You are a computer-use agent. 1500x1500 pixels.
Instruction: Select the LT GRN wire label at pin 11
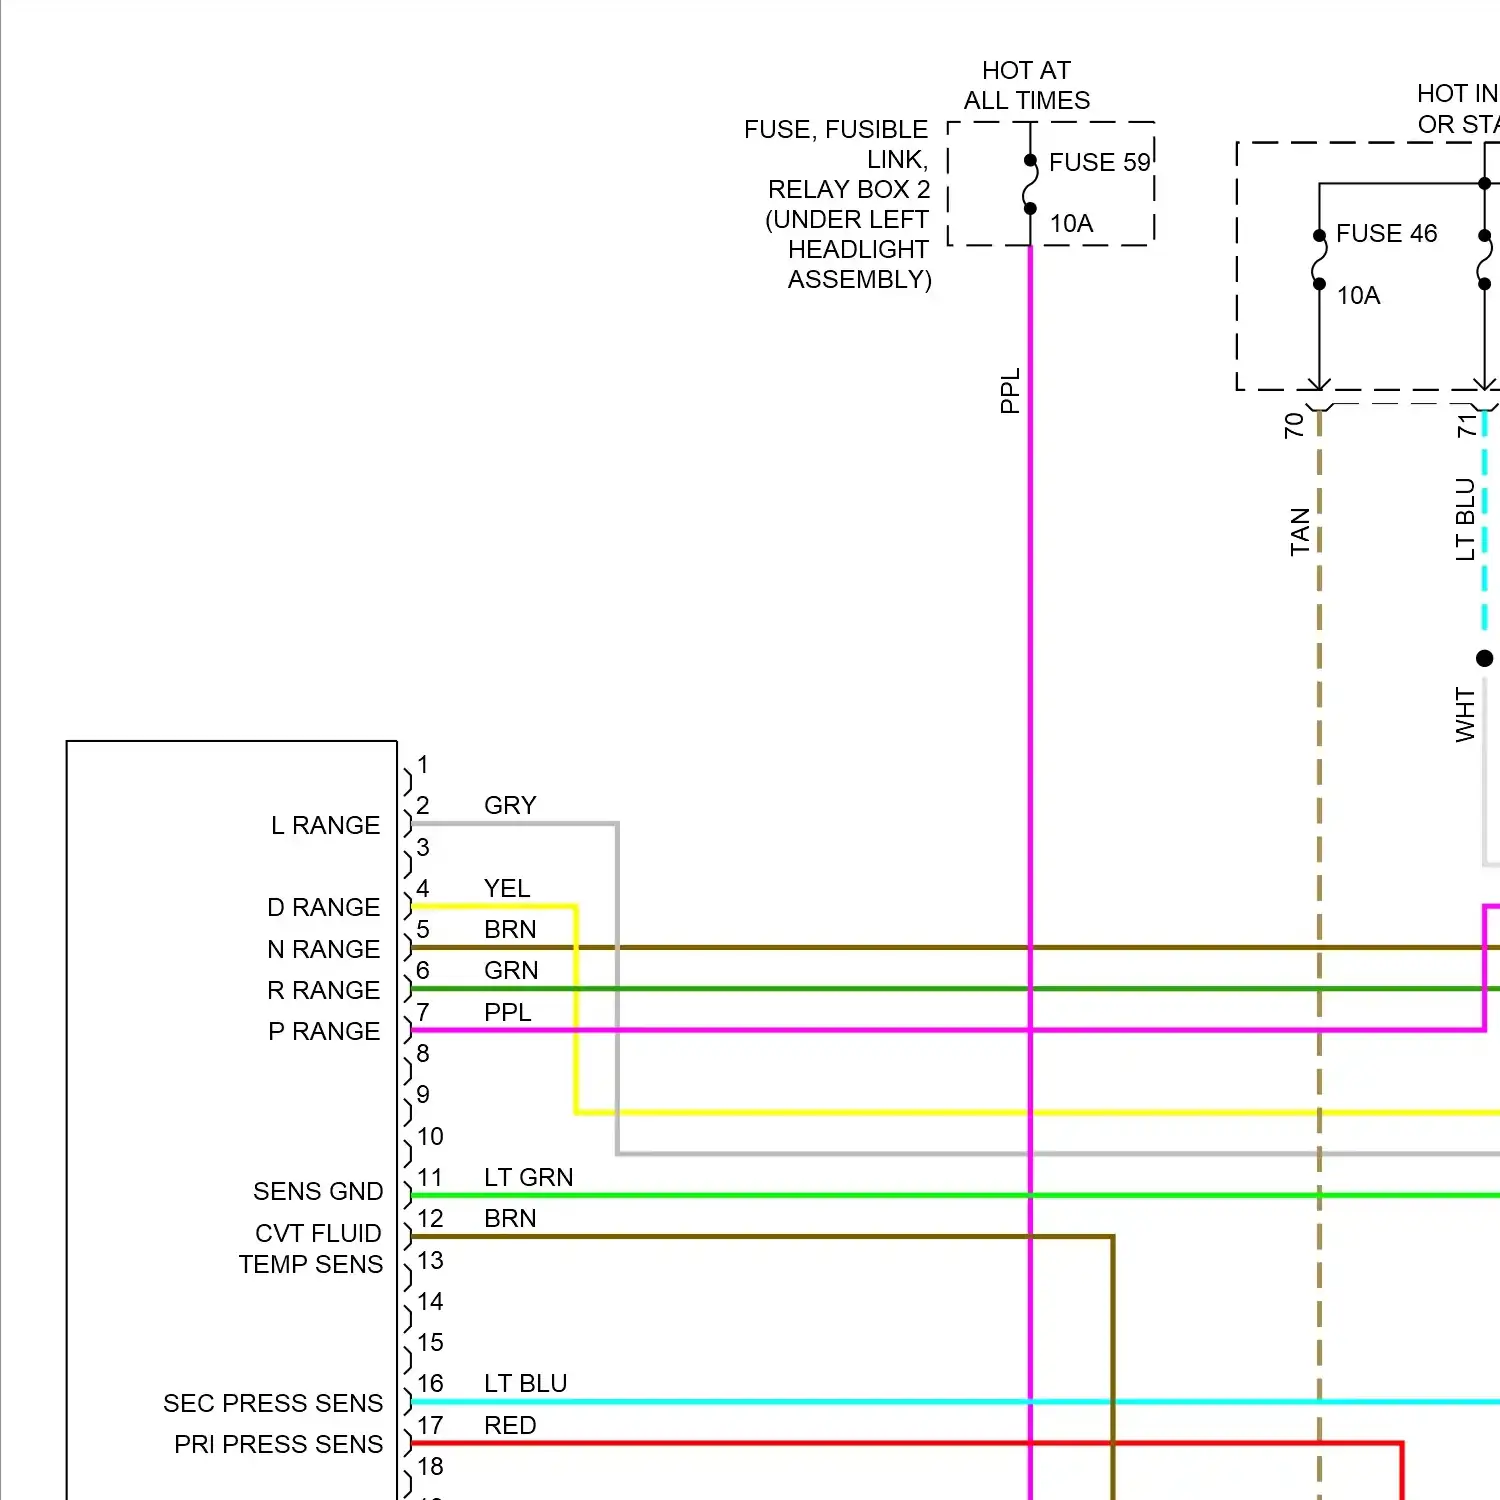(528, 1177)
